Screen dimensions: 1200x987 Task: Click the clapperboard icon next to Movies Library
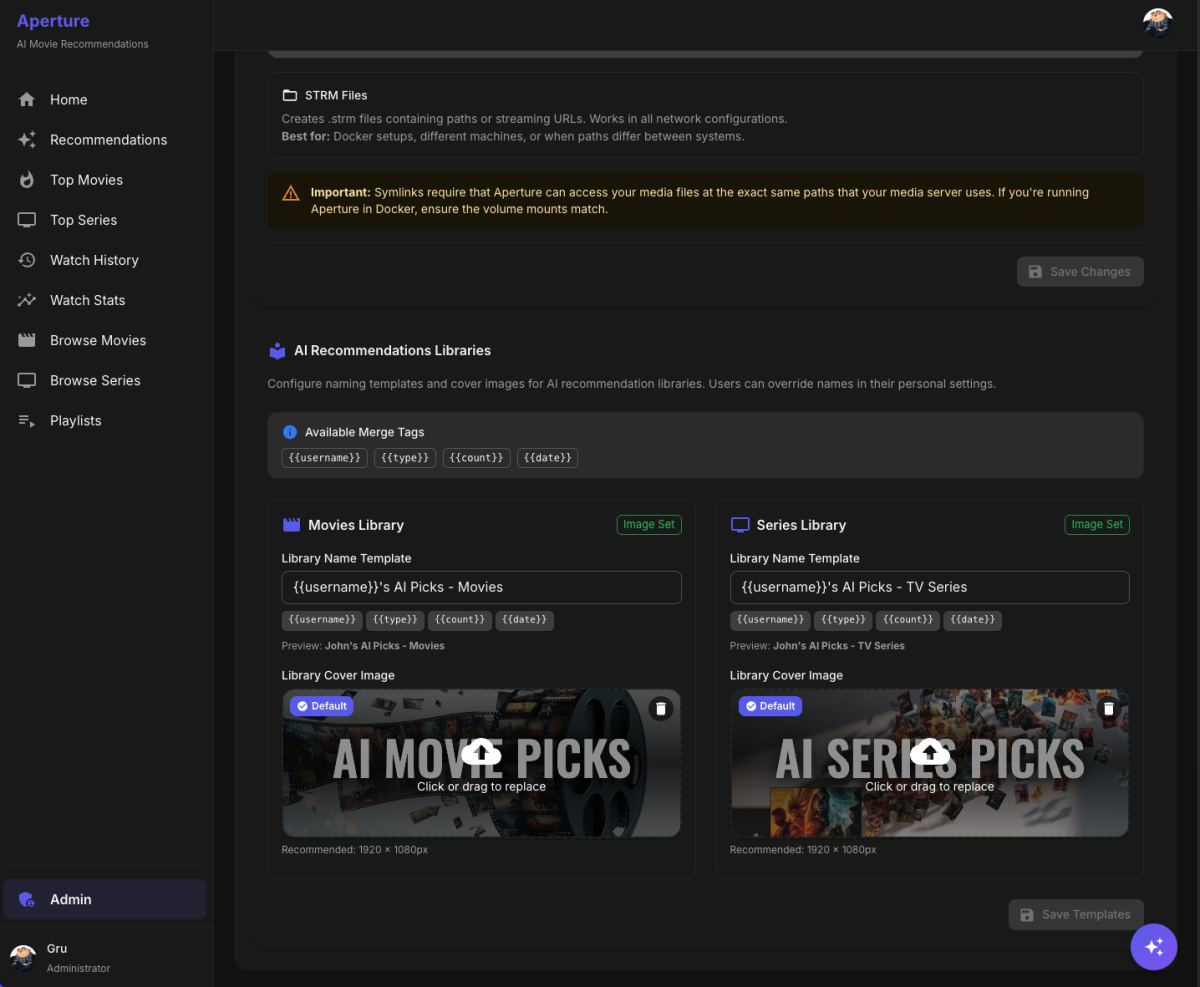290,524
